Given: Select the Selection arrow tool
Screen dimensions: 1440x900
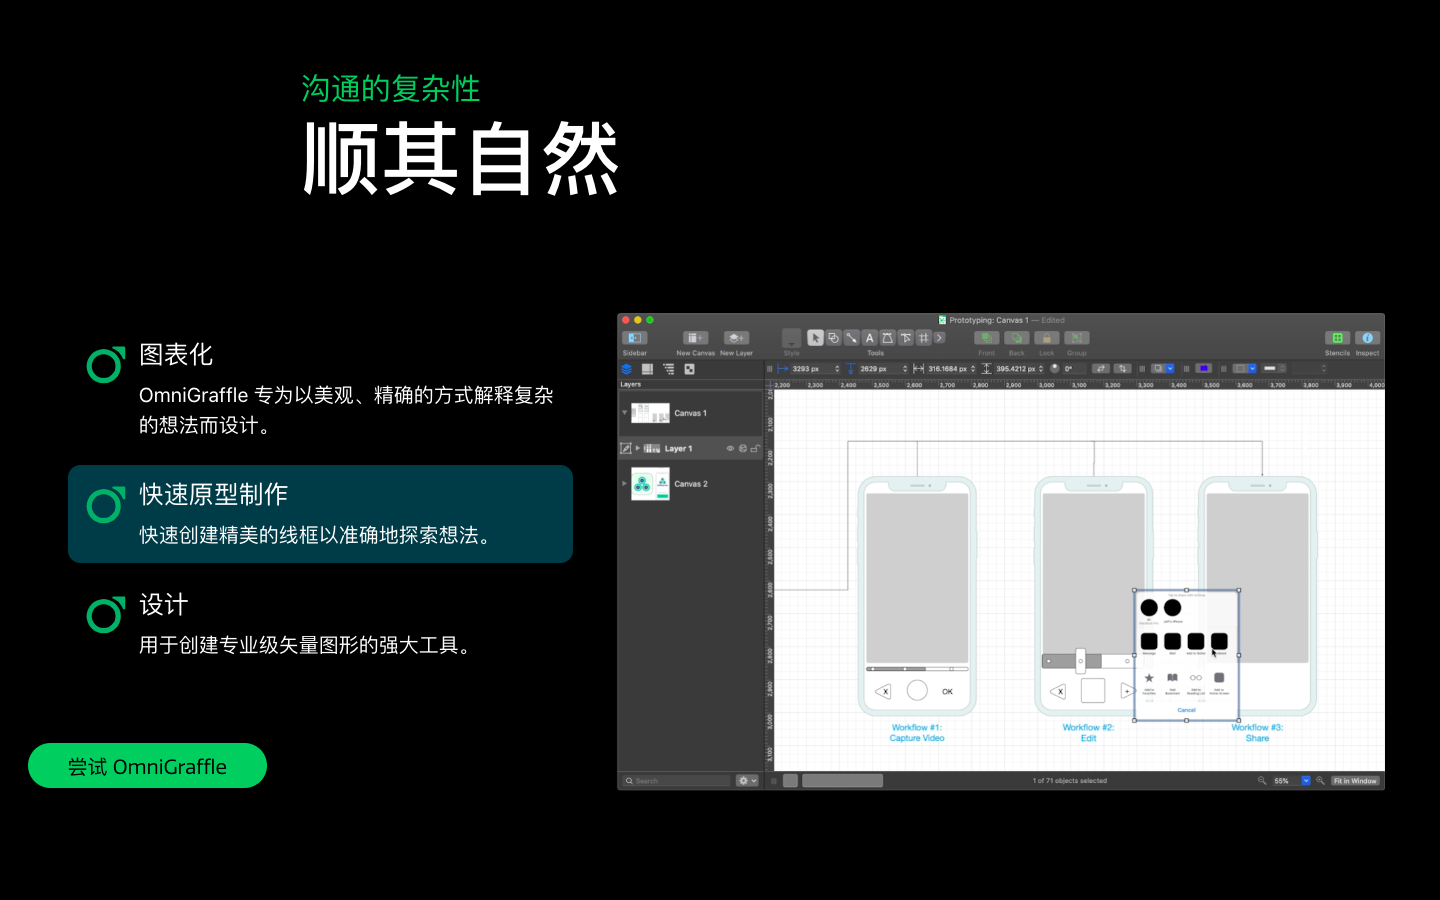Looking at the screenshot, I should 816,337.
